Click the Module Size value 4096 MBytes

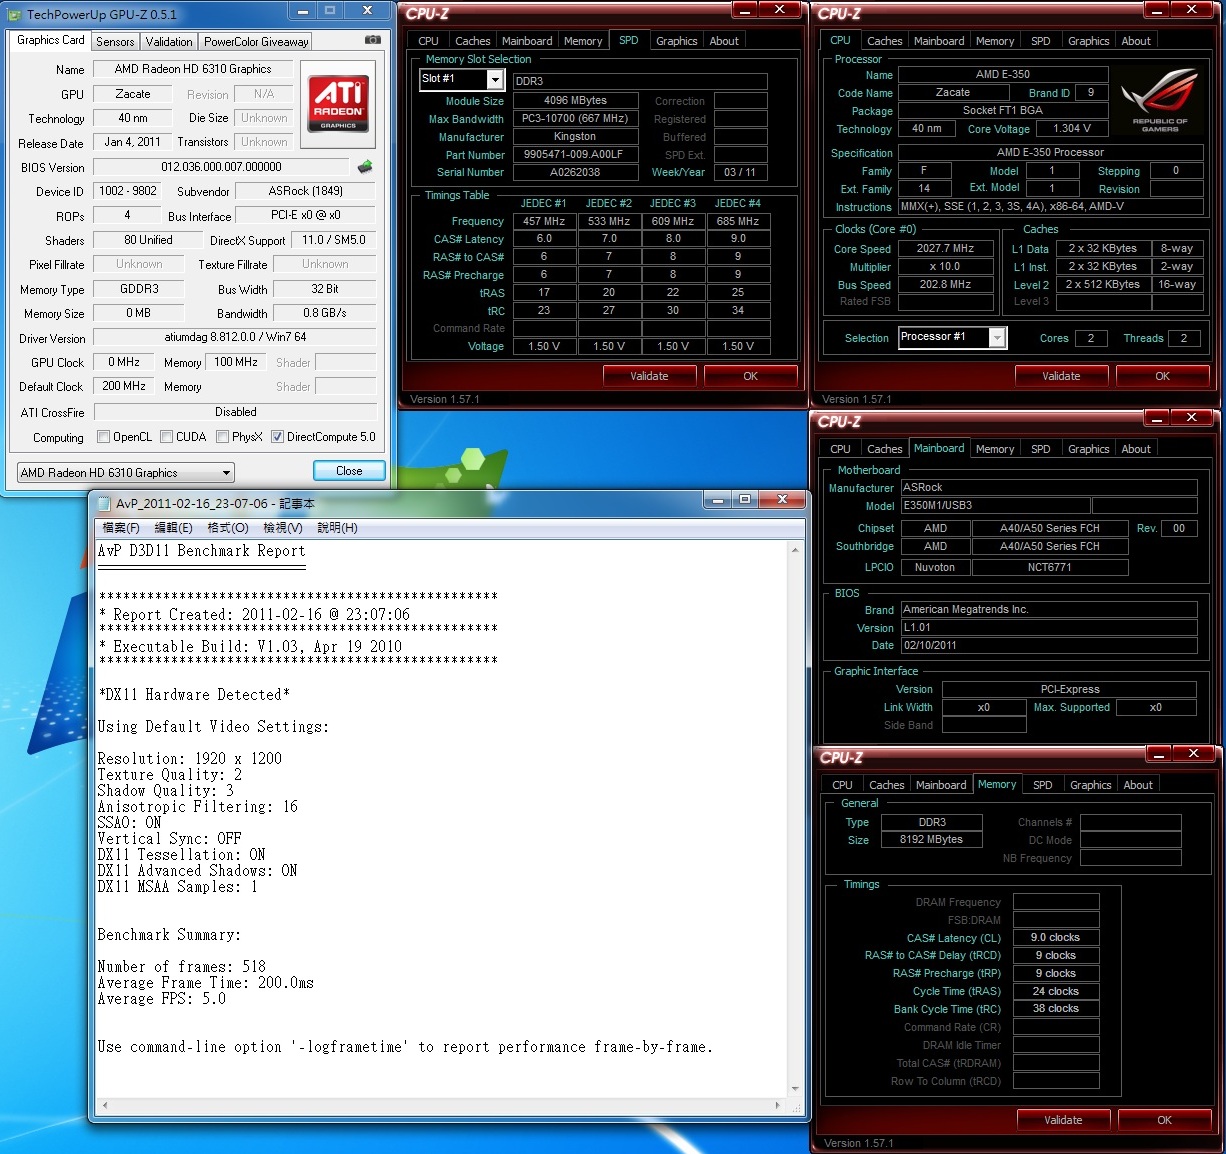(x=574, y=100)
